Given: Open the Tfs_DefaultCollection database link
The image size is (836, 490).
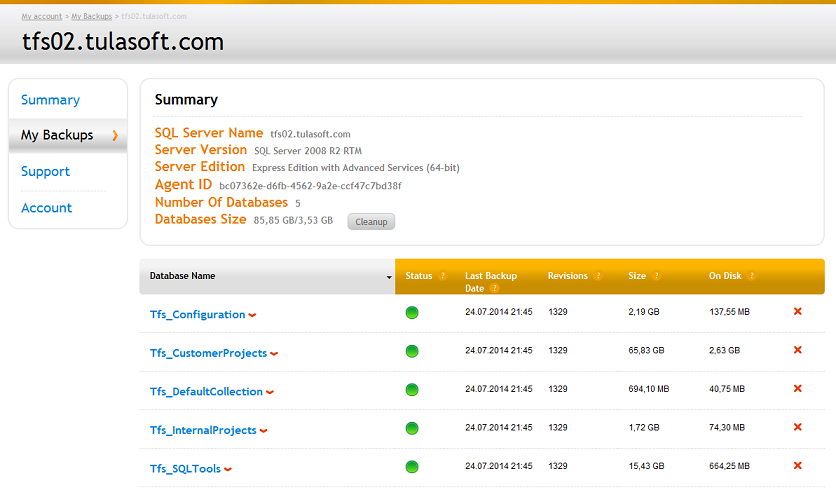Looking at the screenshot, I should 206,391.
